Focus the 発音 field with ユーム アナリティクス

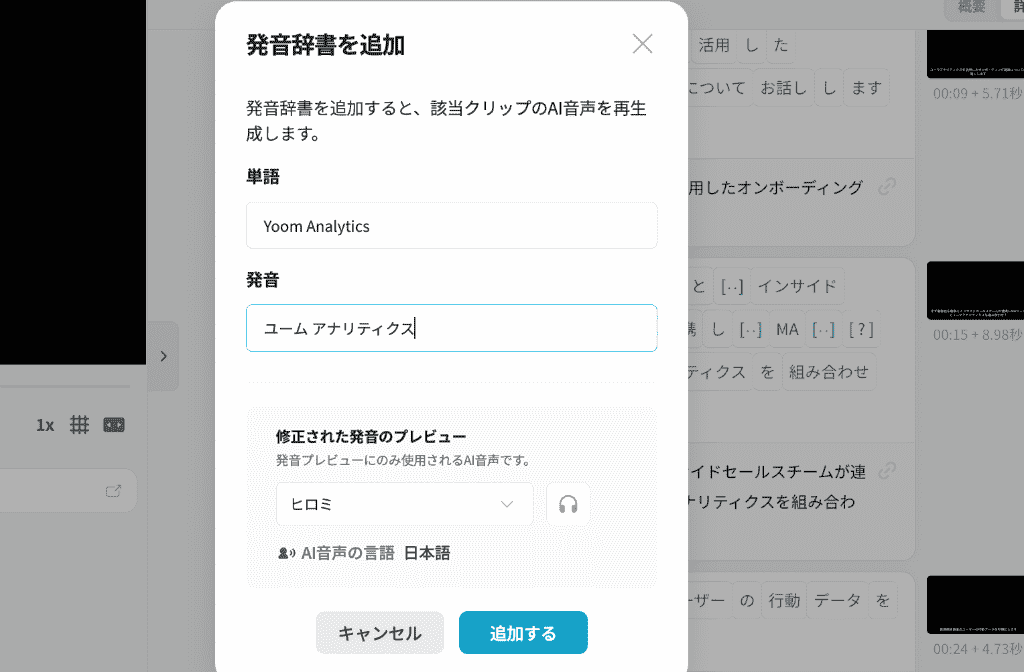452,328
